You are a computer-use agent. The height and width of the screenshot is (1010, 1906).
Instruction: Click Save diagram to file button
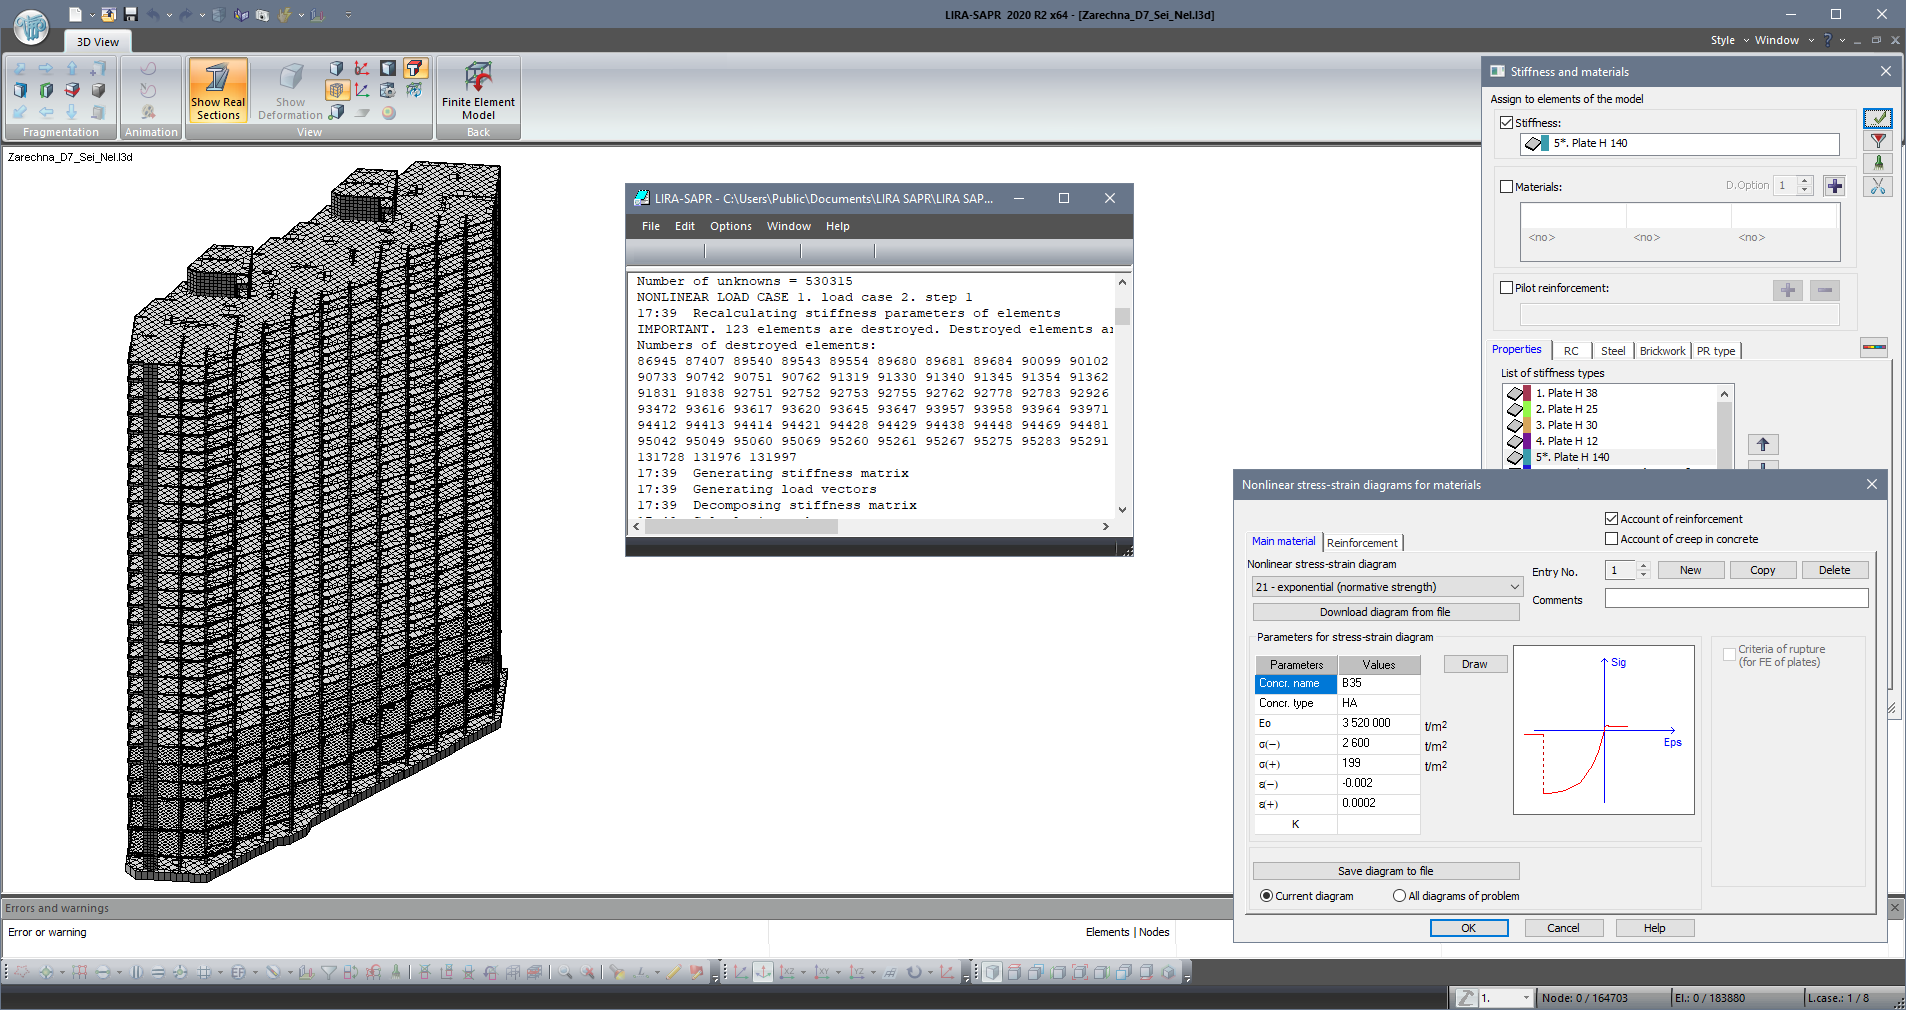coord(1385,871)
